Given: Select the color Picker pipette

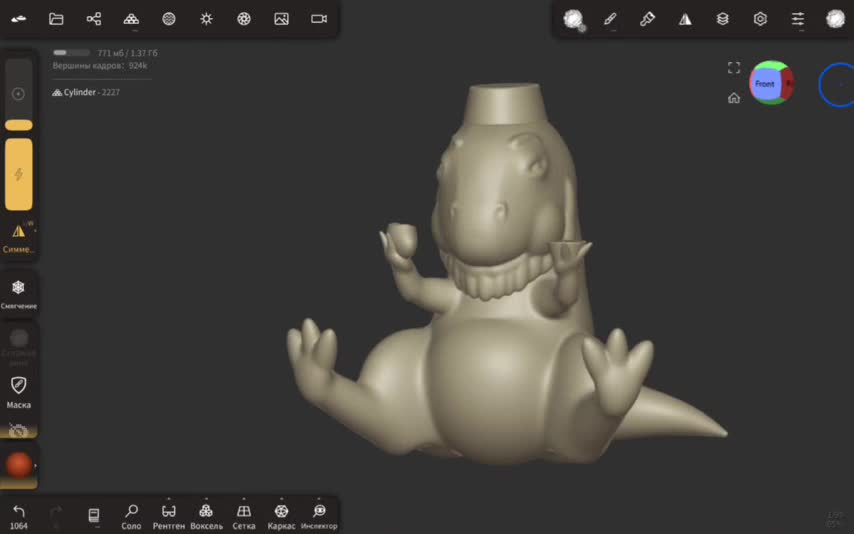Looking at the screenshot, I should pyautogui.click(x=647, y=19).
